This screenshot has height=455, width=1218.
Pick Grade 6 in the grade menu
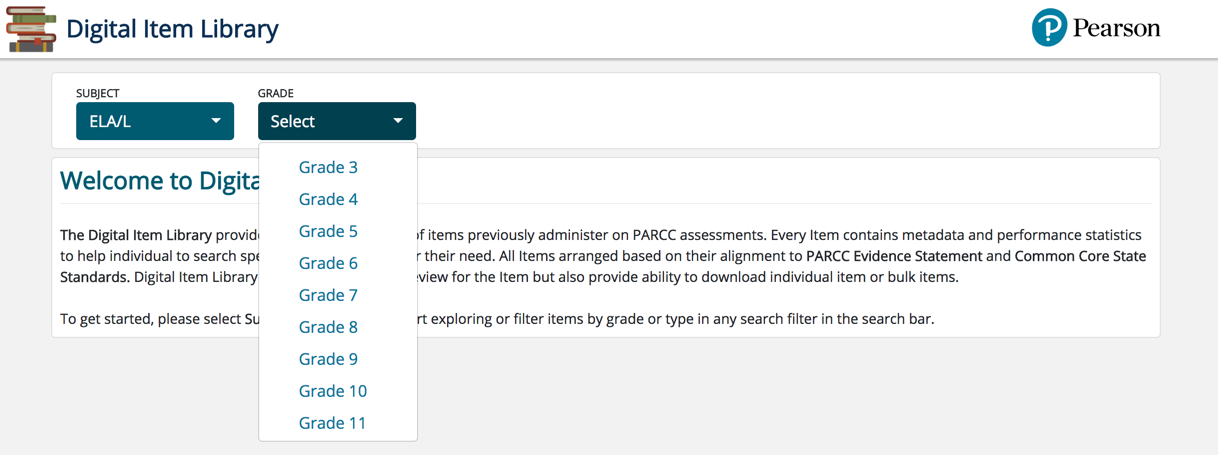(x=328, y=263)
